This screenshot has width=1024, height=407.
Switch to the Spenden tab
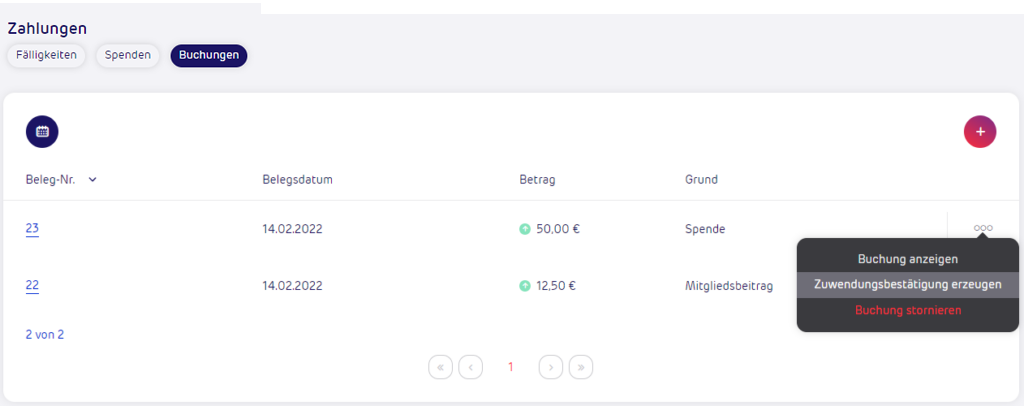coord(127,56)
